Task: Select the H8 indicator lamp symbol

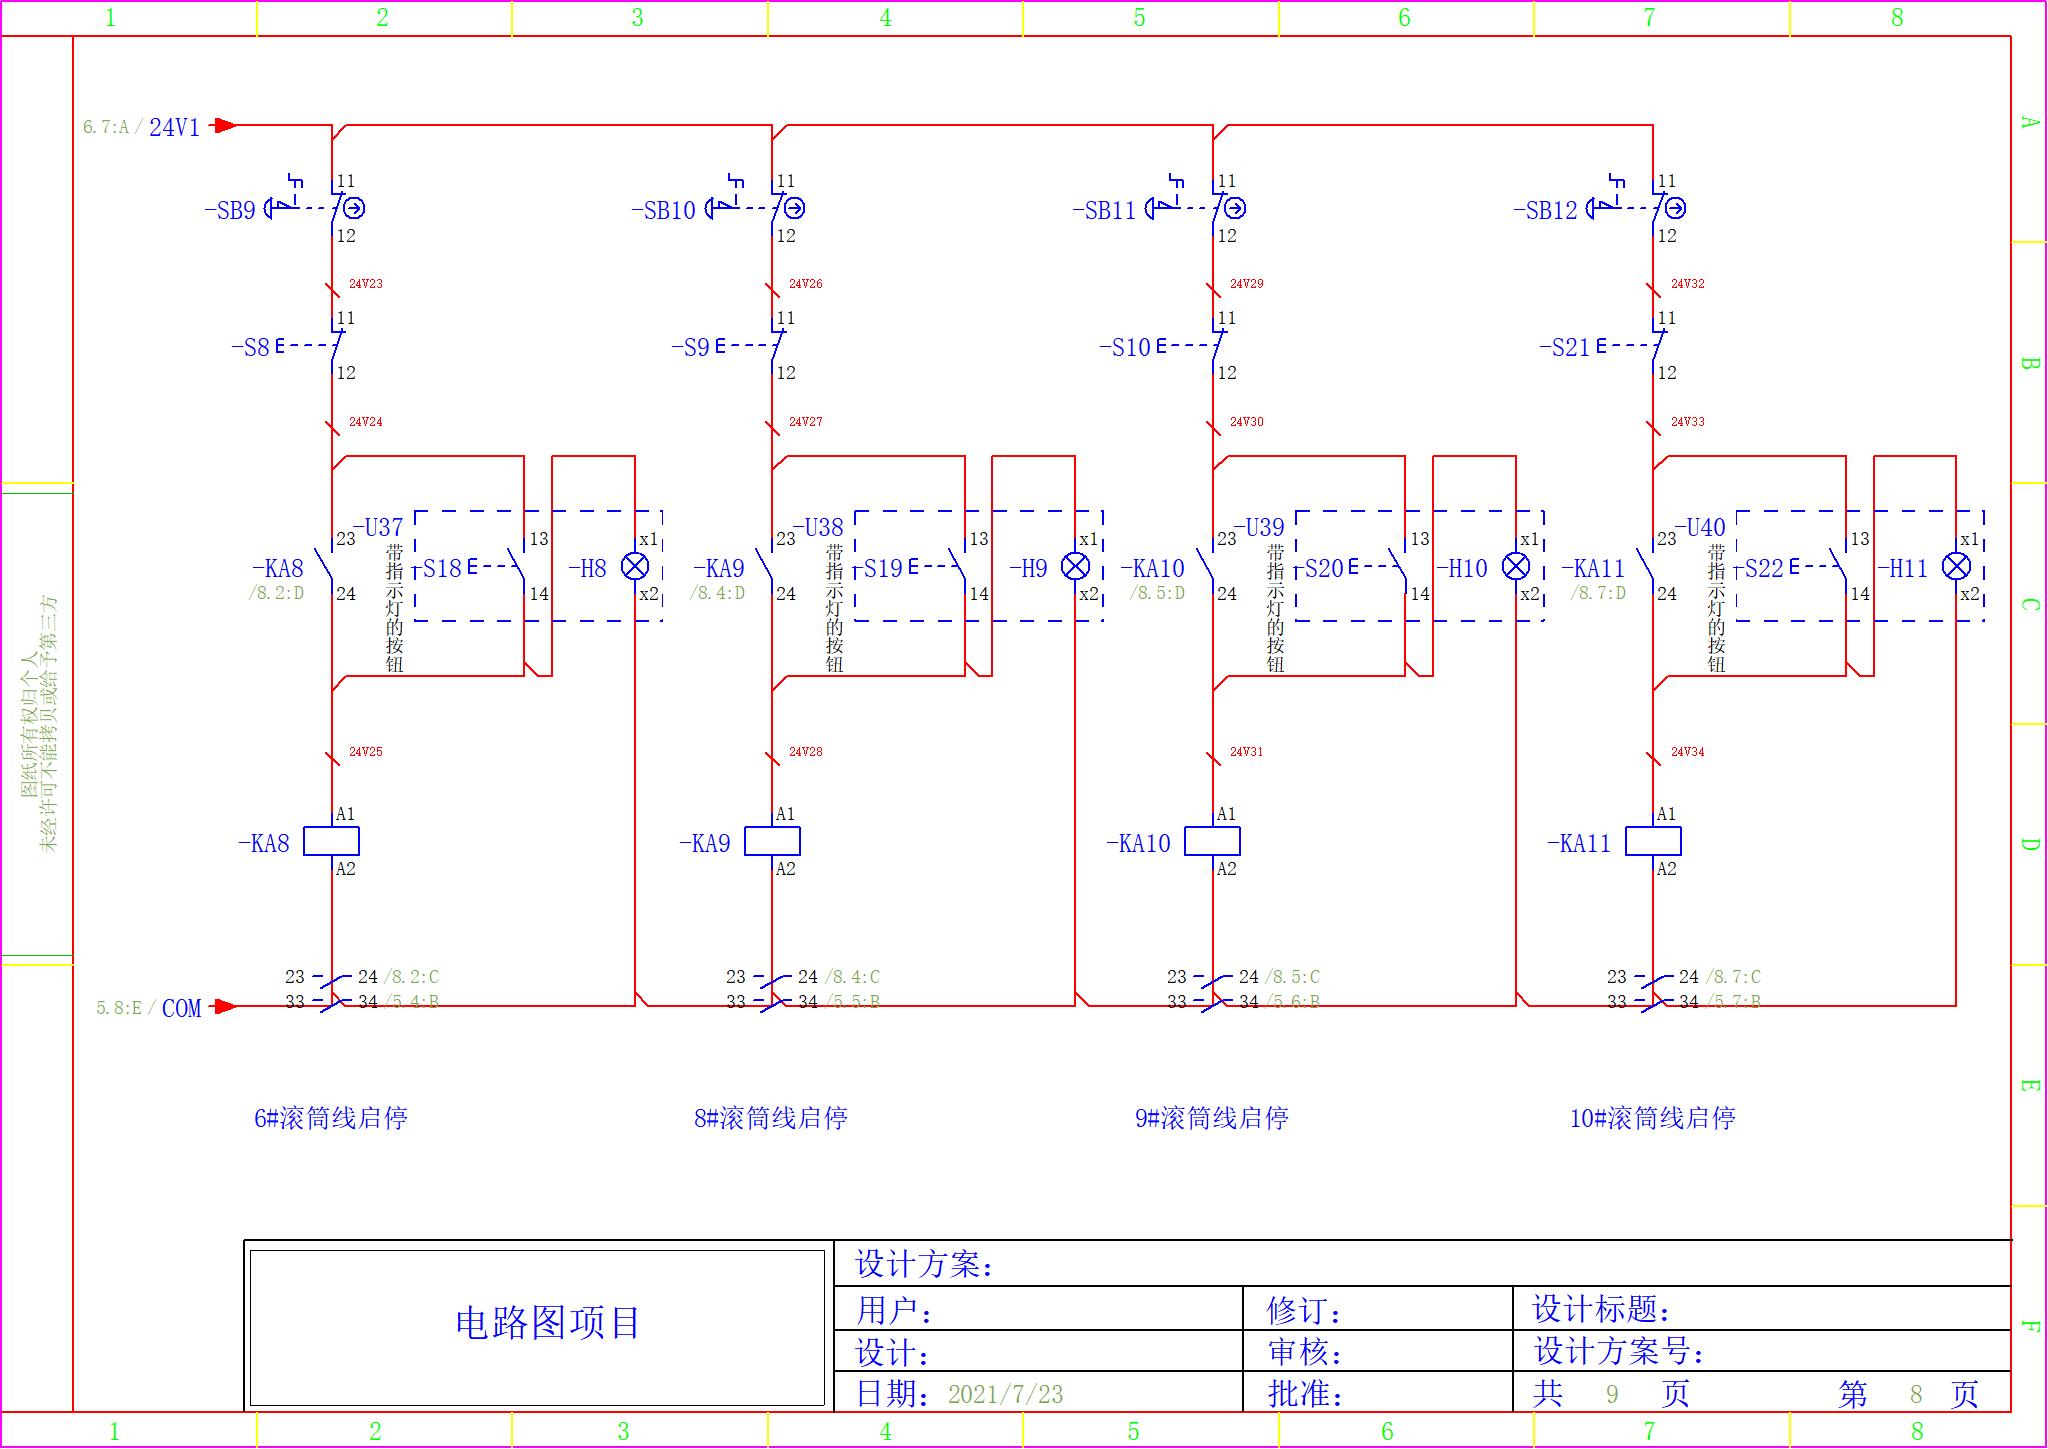Action: pos(635,567)
